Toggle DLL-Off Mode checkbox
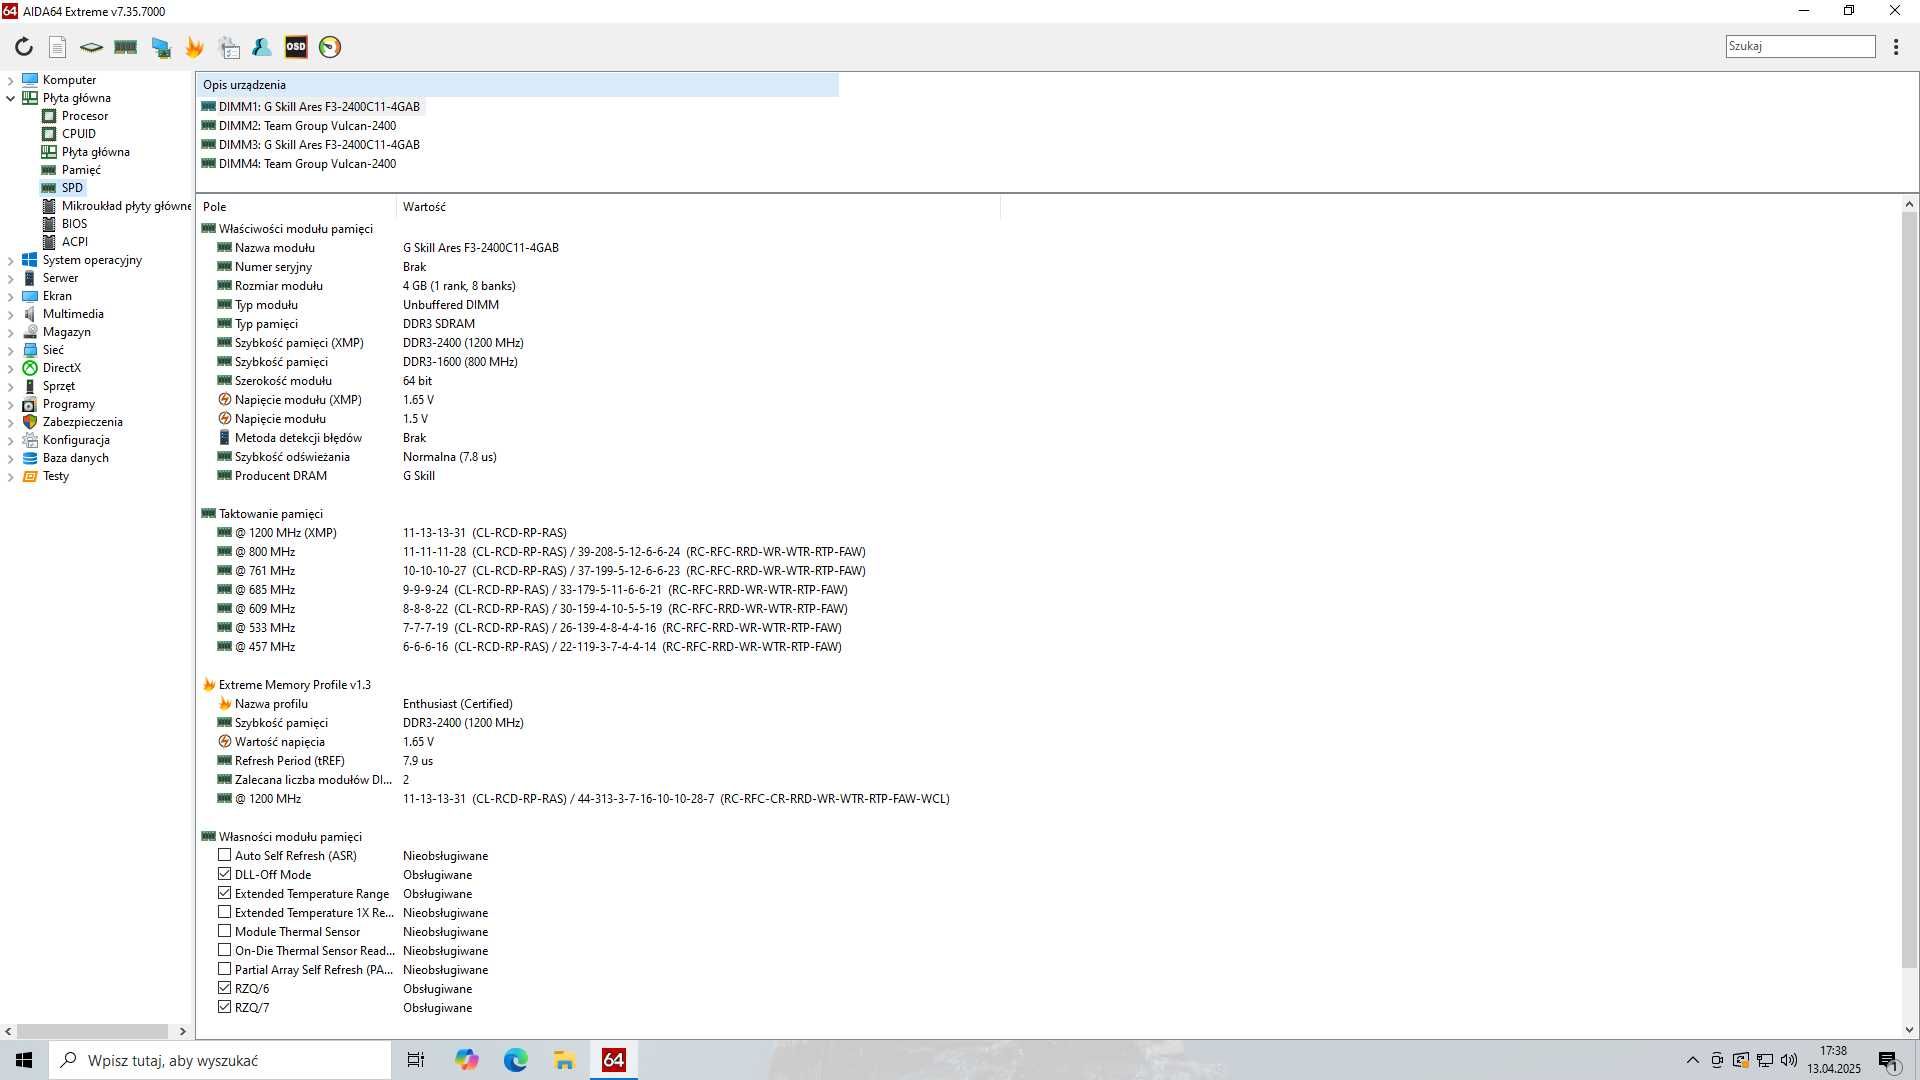 pos(224,874)
